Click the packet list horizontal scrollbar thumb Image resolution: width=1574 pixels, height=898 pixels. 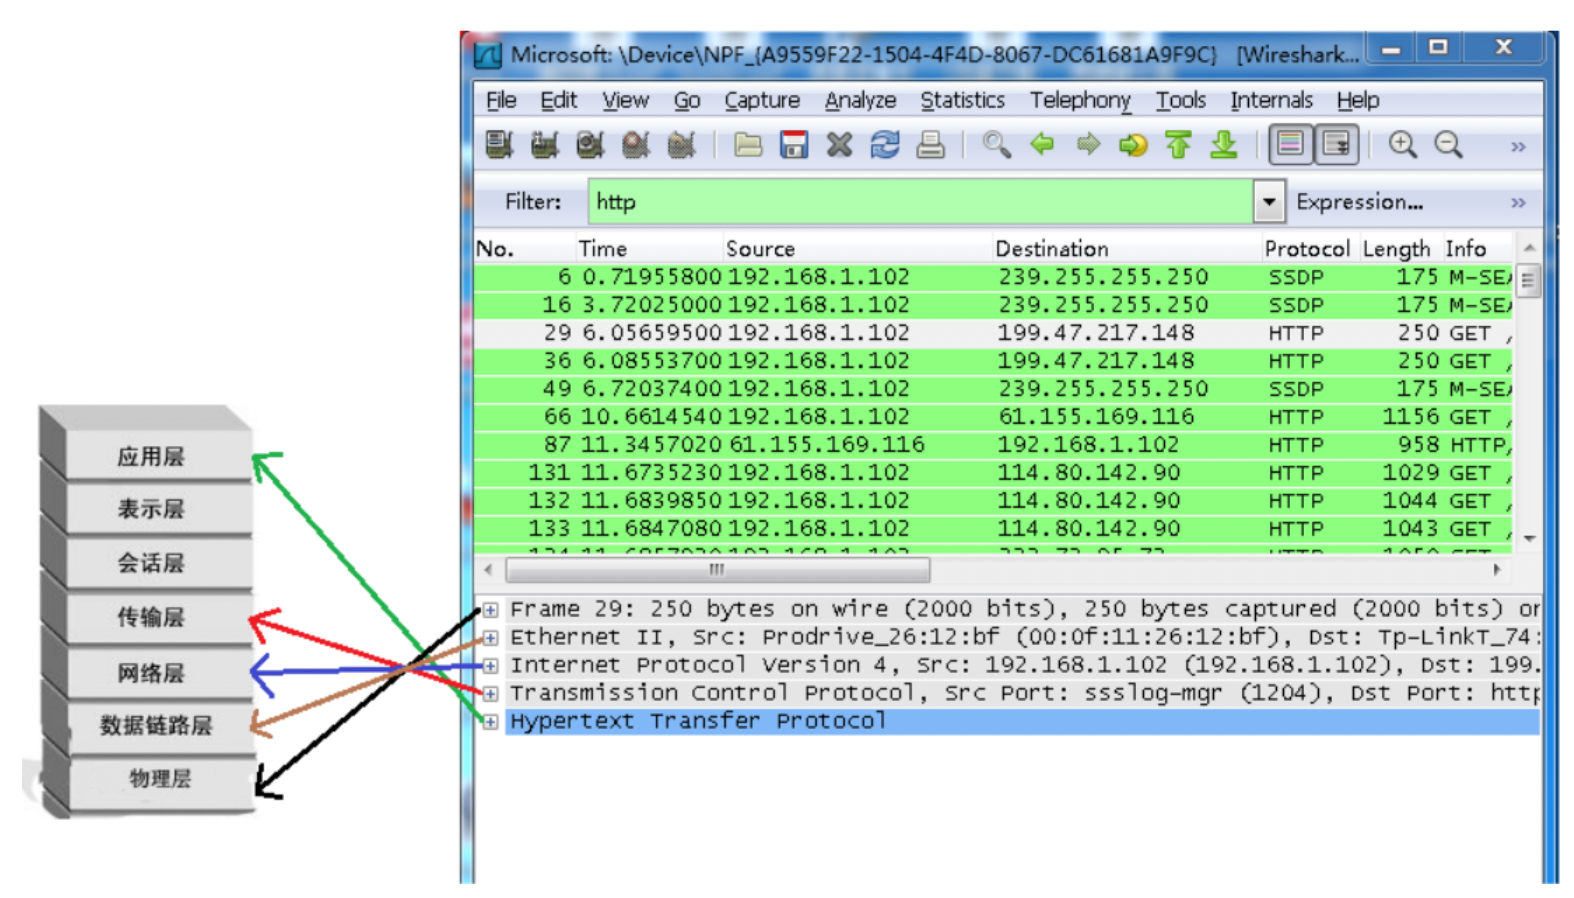[718, 570]
